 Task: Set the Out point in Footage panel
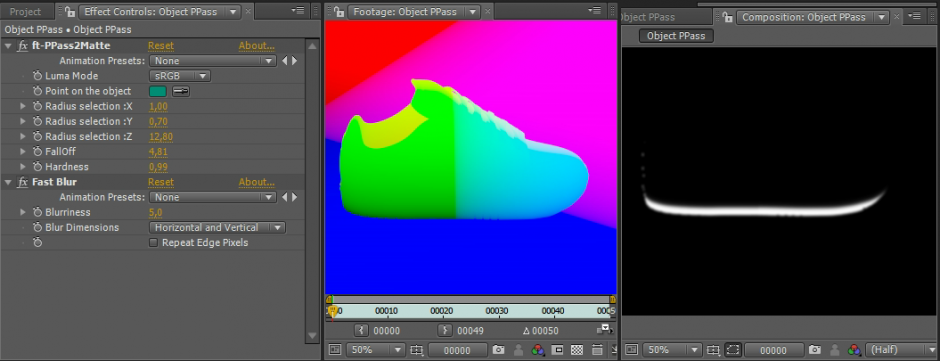pyautogui.click(x=445, y=330)
